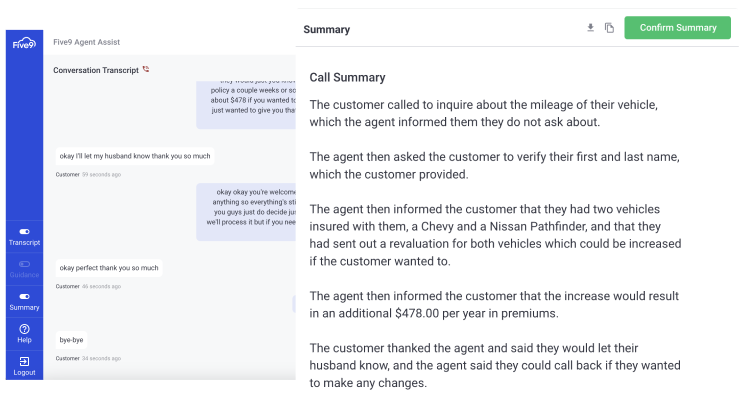Toggle the Summary switch off
Viewport: 748px width, 410px height.
pyautogui.click(x=24, y=296)
